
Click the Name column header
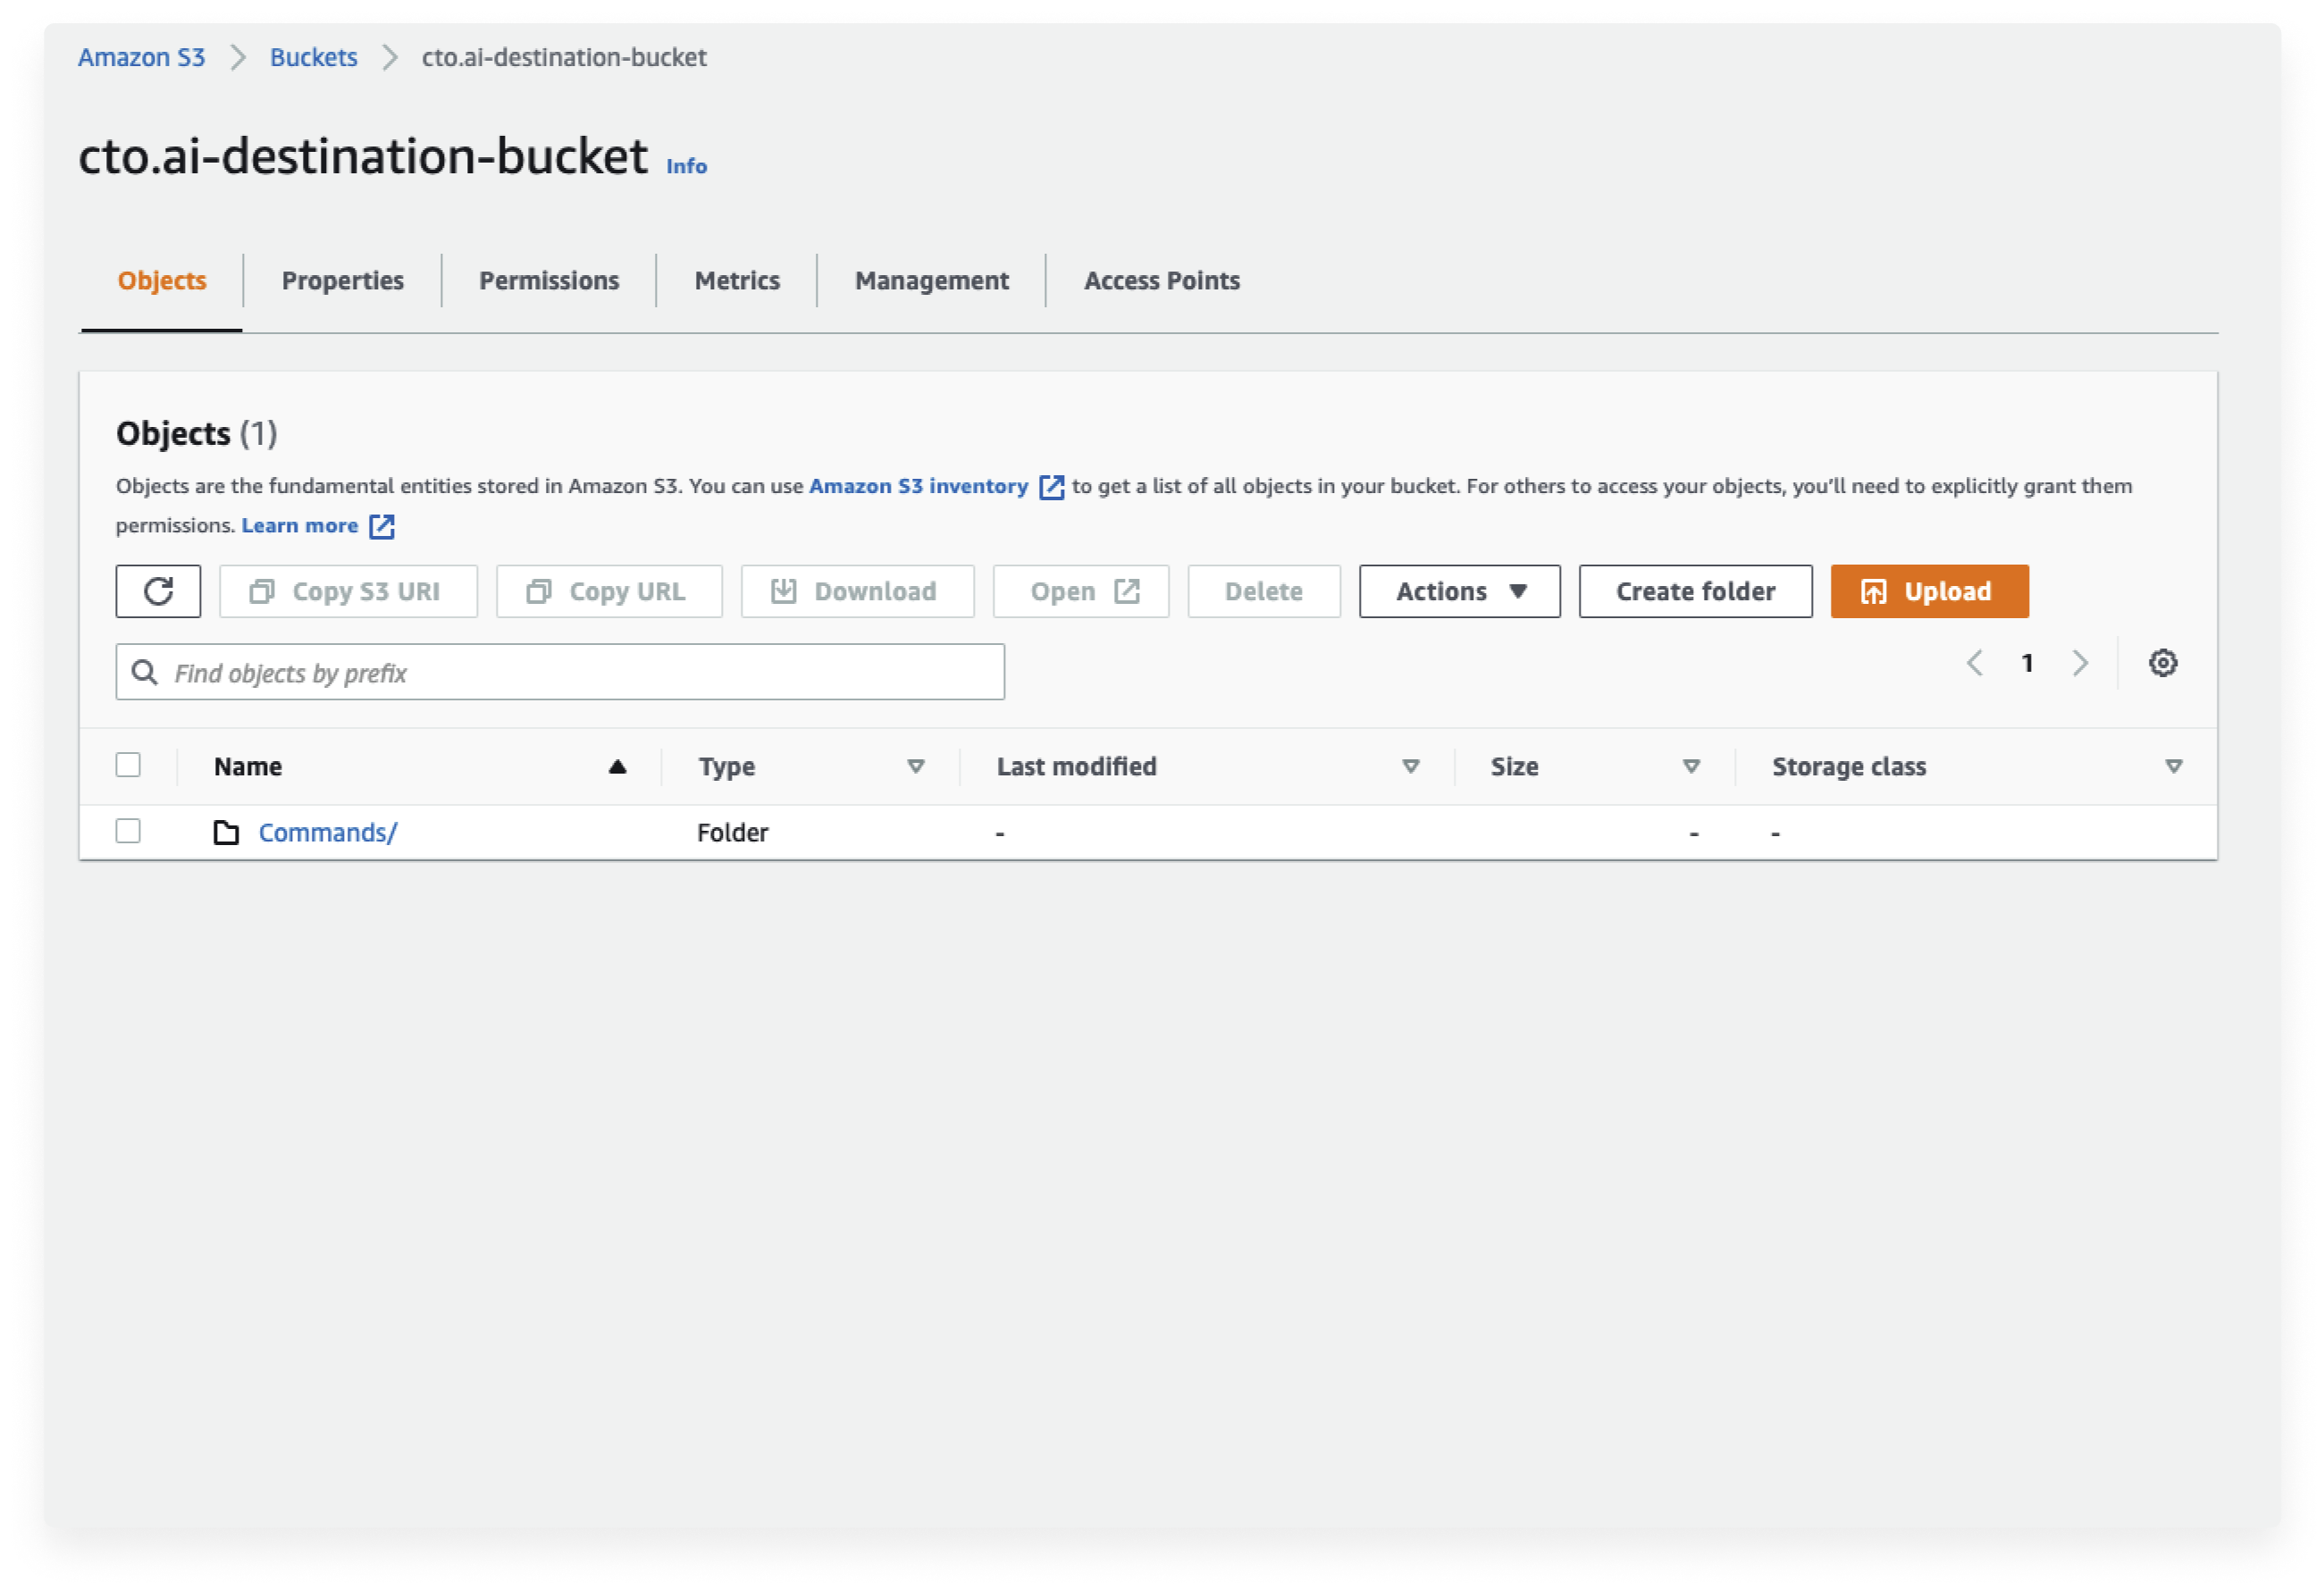point(248,767)
